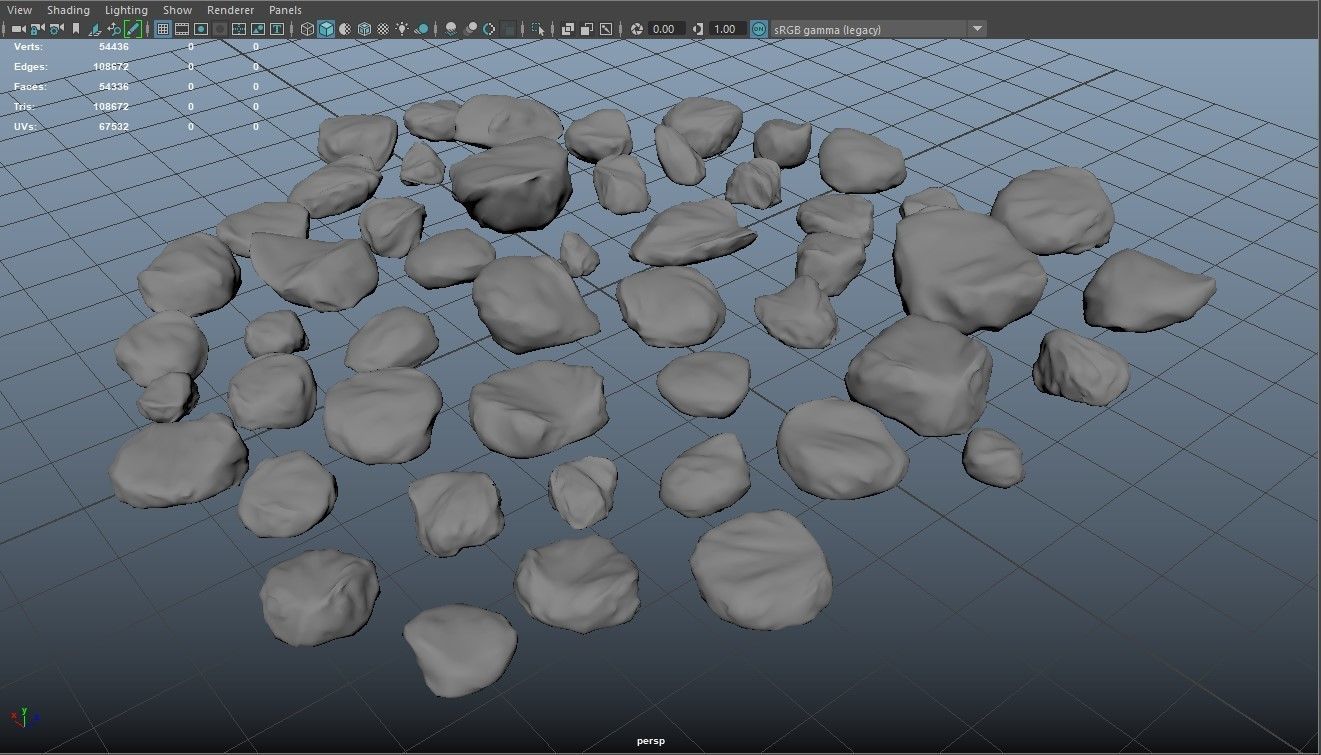Click the Exposure value field 0.00
Image resolution: width=1321 pixels, height=755 pixels.
pos(667,29)
